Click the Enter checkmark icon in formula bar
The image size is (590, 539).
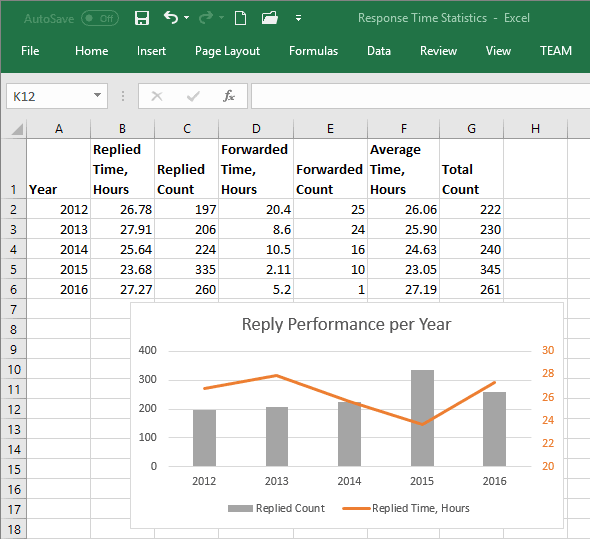pos(193,96)
